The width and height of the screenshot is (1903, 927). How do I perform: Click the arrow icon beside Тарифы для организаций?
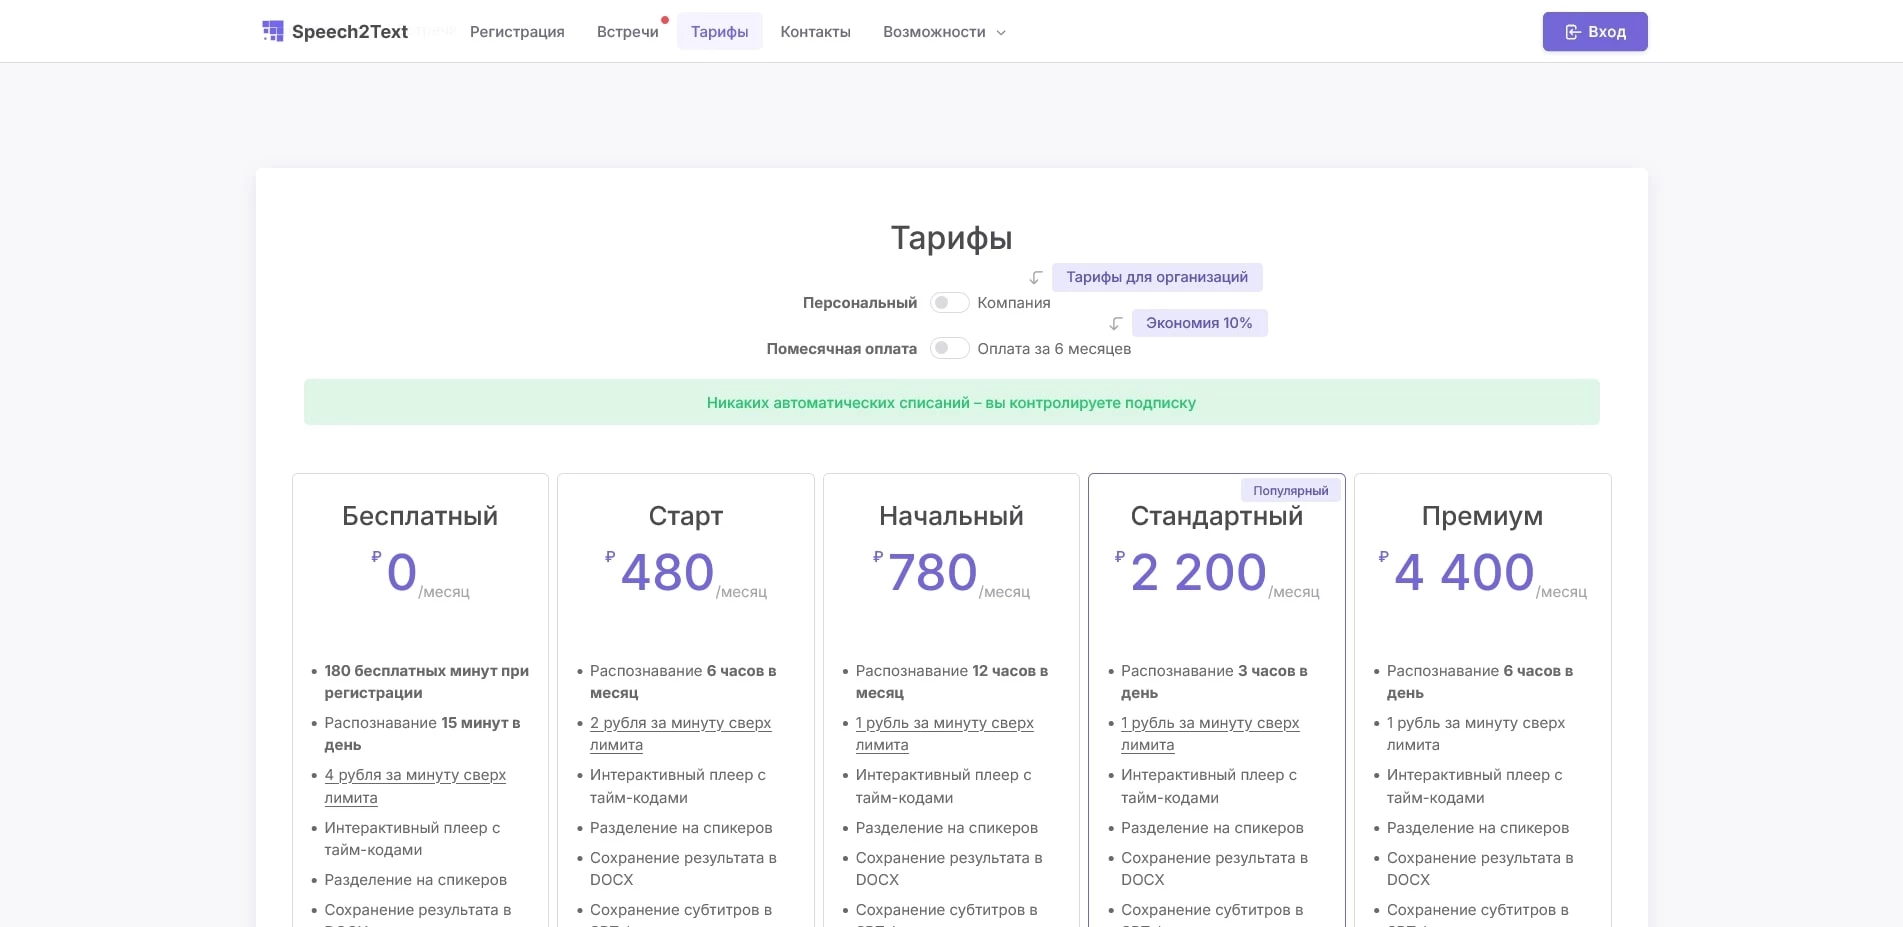tap(1036, 278)
